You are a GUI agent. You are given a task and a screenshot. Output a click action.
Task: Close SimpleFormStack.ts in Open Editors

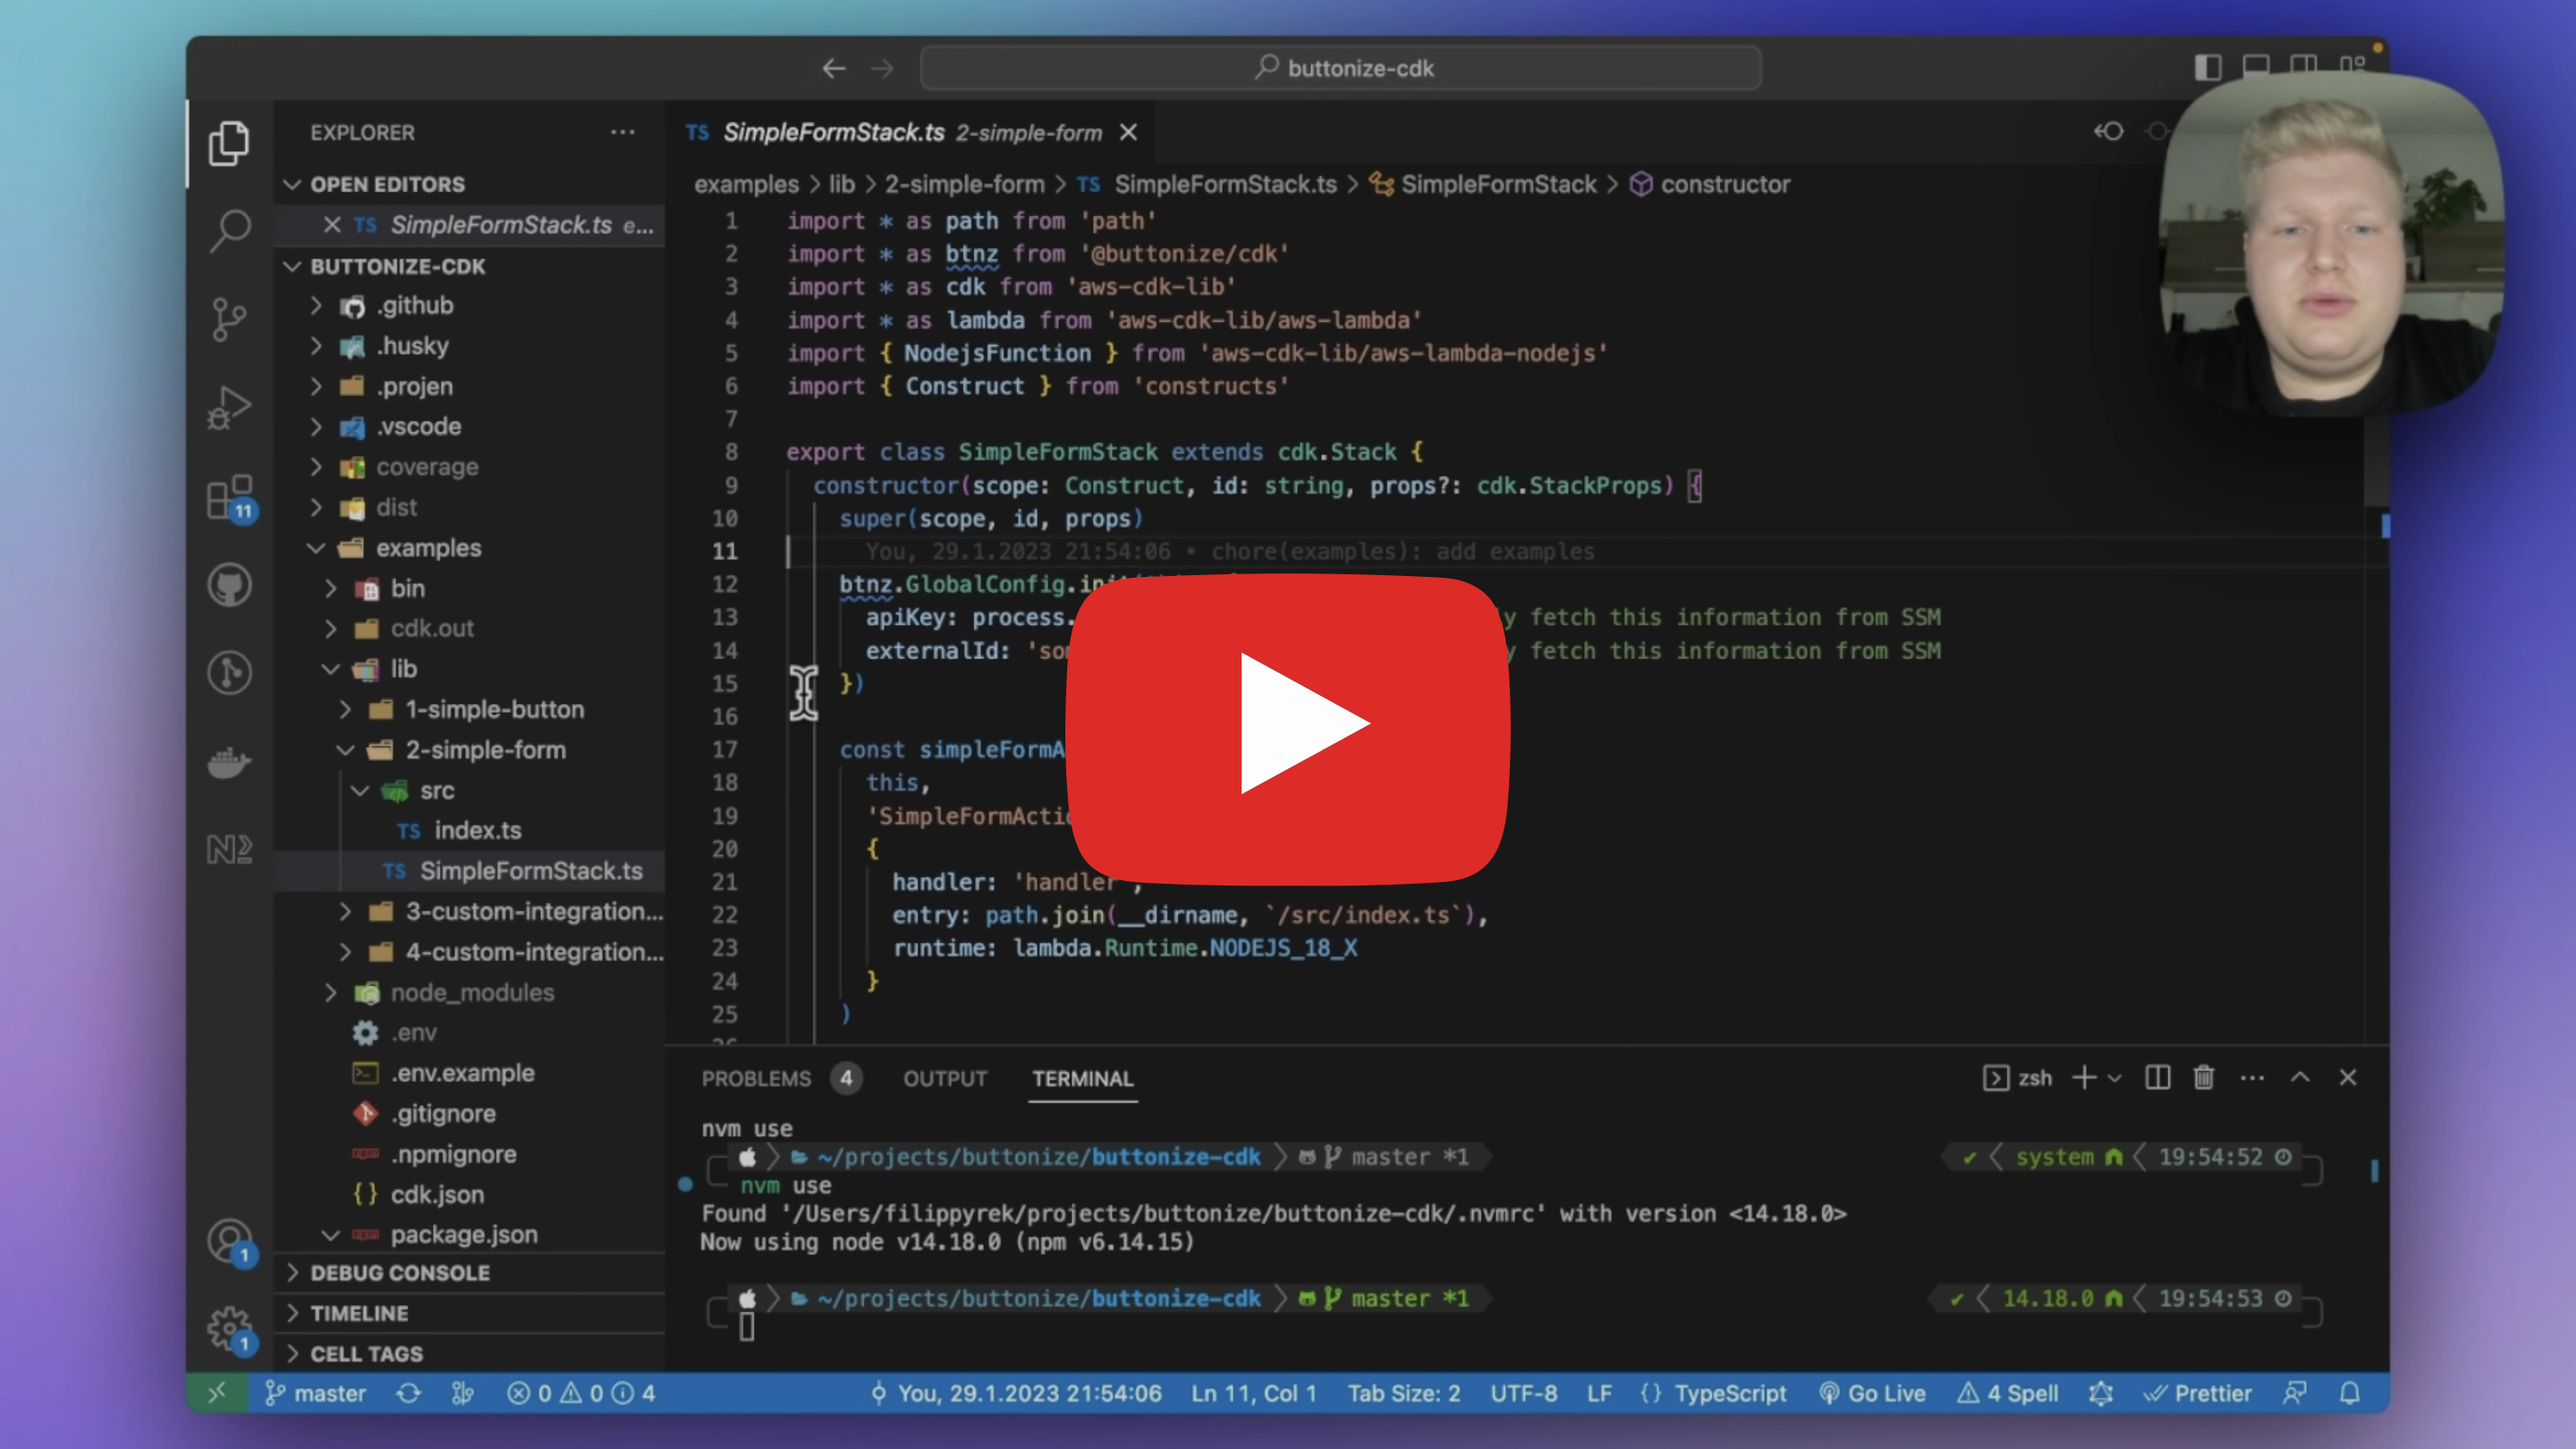pyautogui.click(x=332, y=225)
